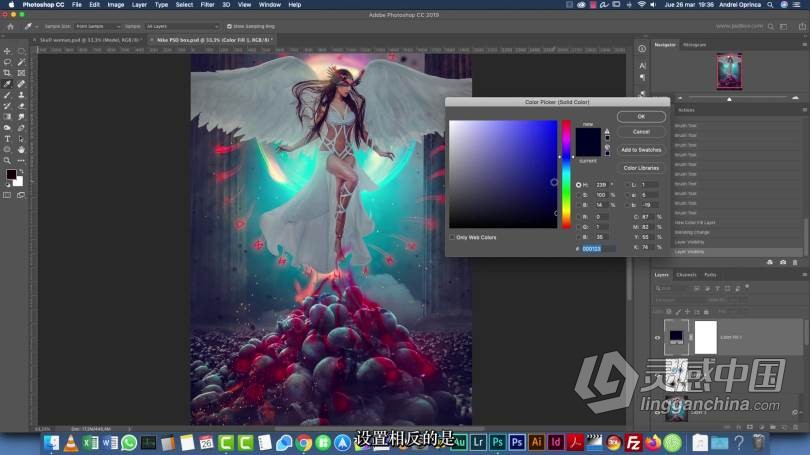Open Lightroom icon in Dock
810x455 pixels.
(x=478, y=442)
